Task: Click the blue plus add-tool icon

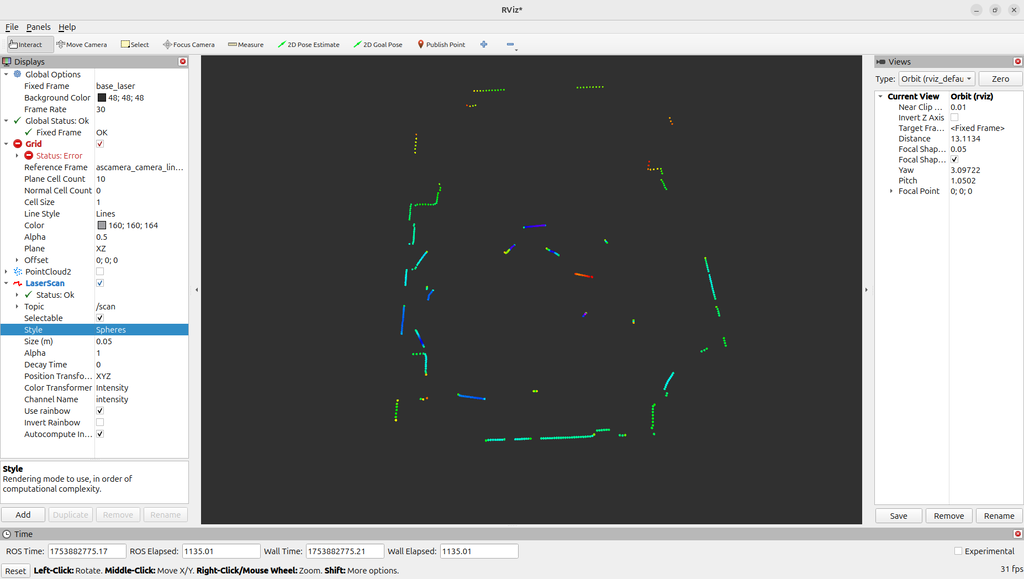Action: click(484, 44)
